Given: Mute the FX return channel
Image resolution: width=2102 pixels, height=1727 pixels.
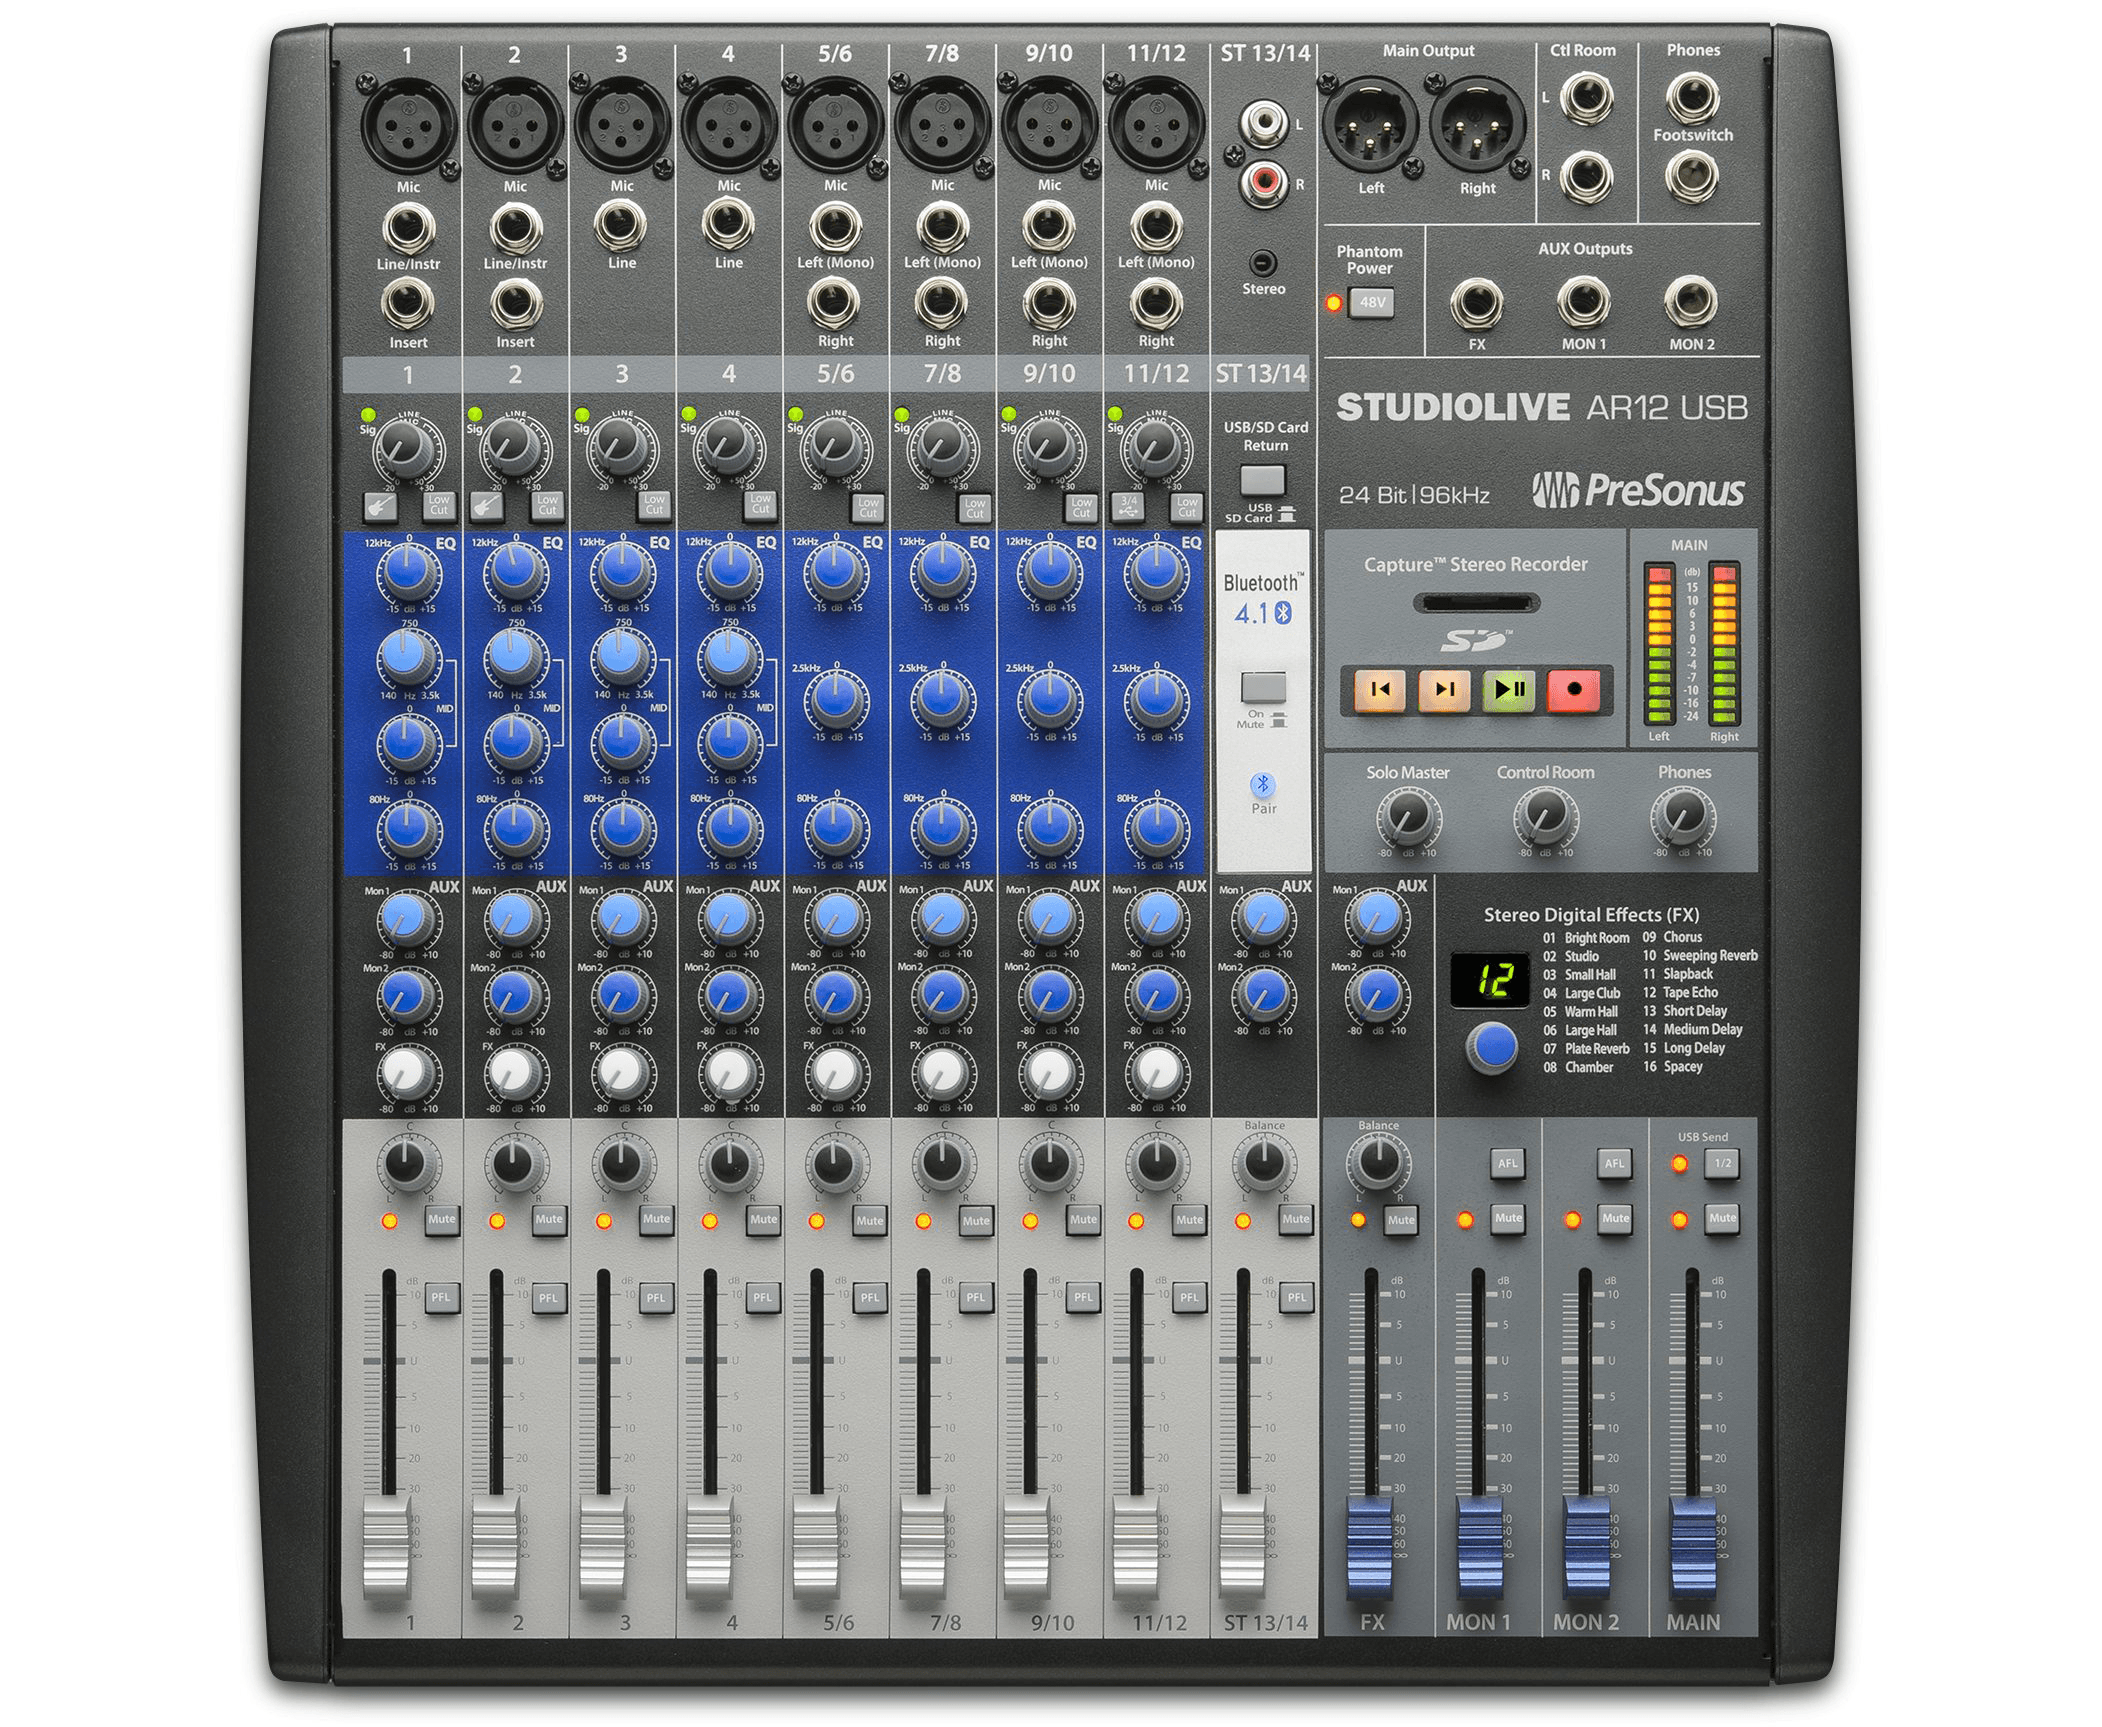Looking at the screenshot, I should 1401,1220.
